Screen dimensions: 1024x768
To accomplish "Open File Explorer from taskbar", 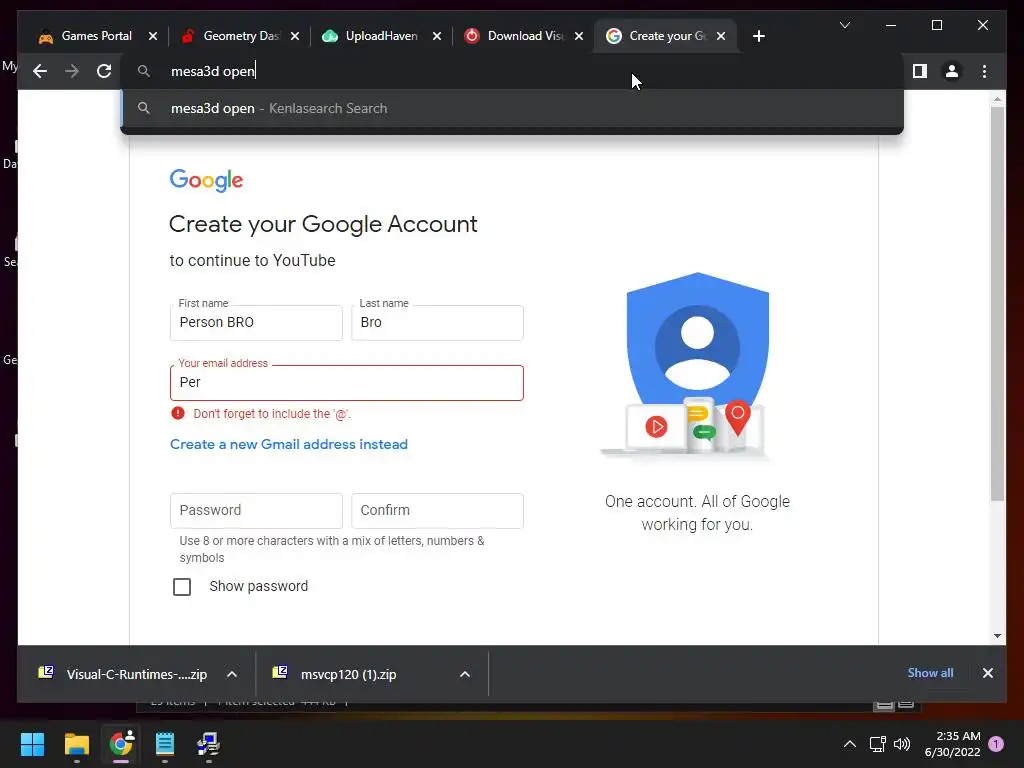I will [76, 744].
